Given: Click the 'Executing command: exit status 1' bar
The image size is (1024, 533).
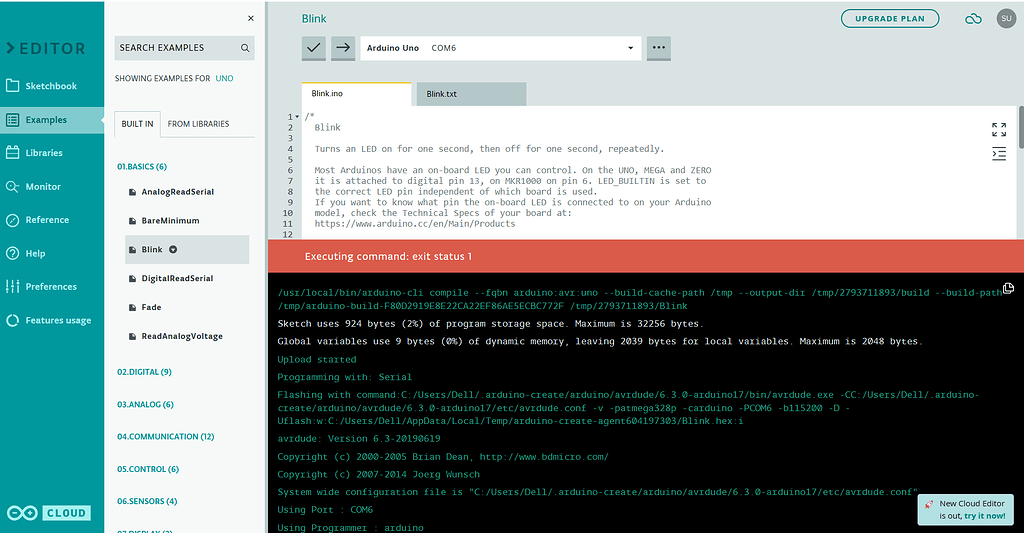Looking at the screenshot, I should [x=646, y=256].
